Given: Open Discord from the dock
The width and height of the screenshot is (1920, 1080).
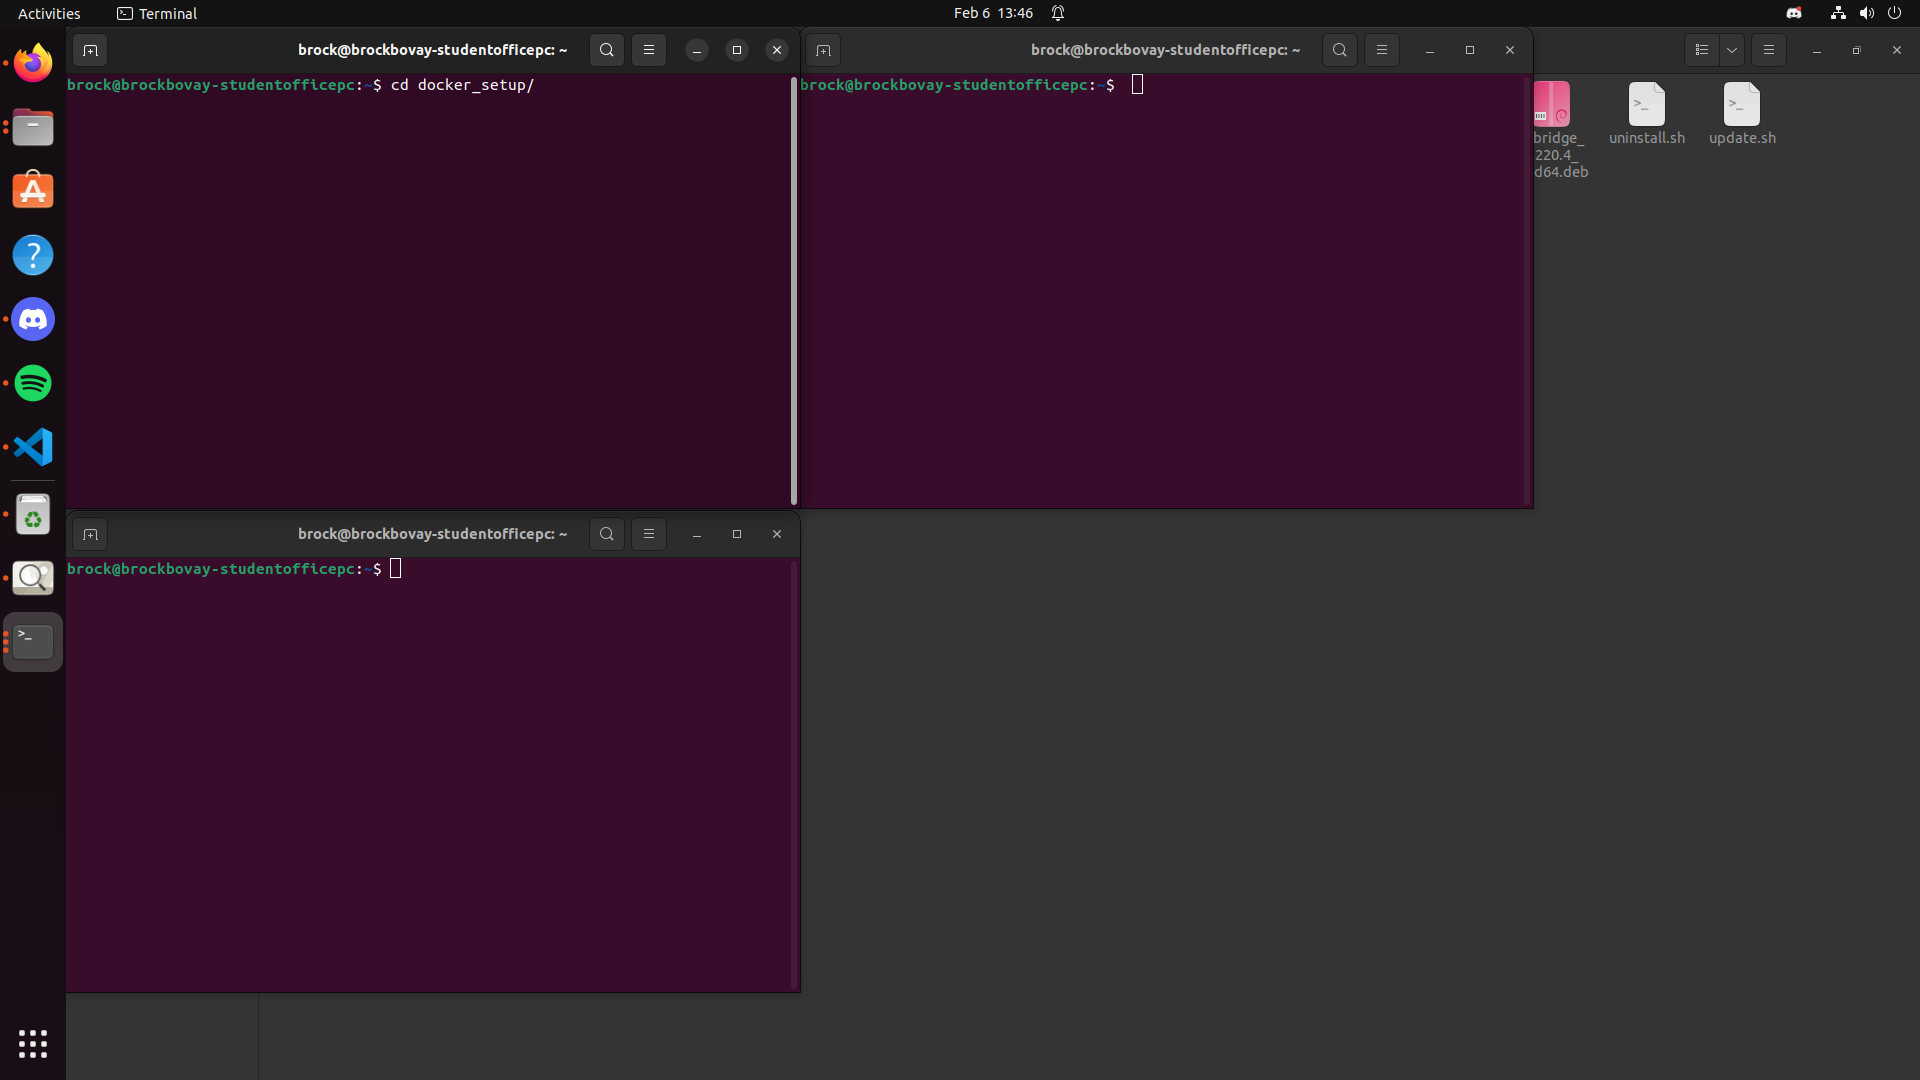Looking at the screenshot, I should 33,319.
